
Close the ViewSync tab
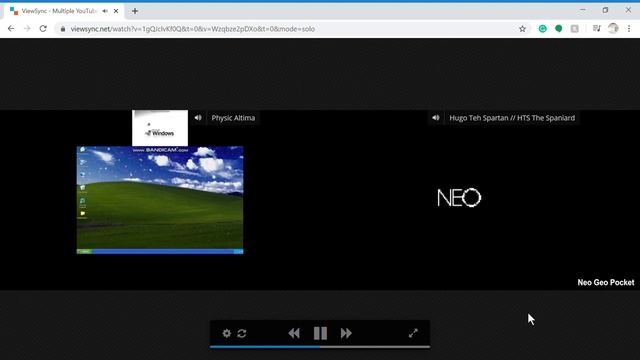[x=116, y=11]
